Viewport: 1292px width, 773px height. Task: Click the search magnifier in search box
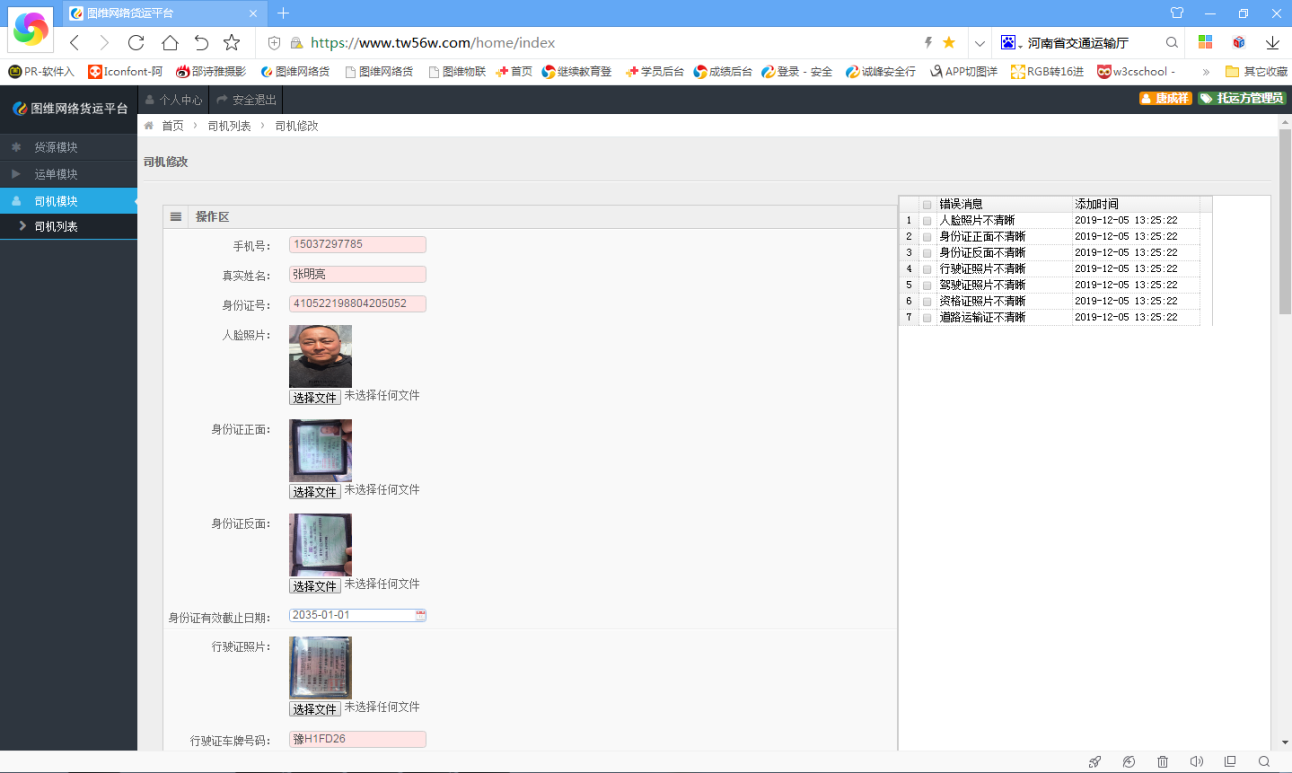pyautogui.click(x=1172, y=43)
